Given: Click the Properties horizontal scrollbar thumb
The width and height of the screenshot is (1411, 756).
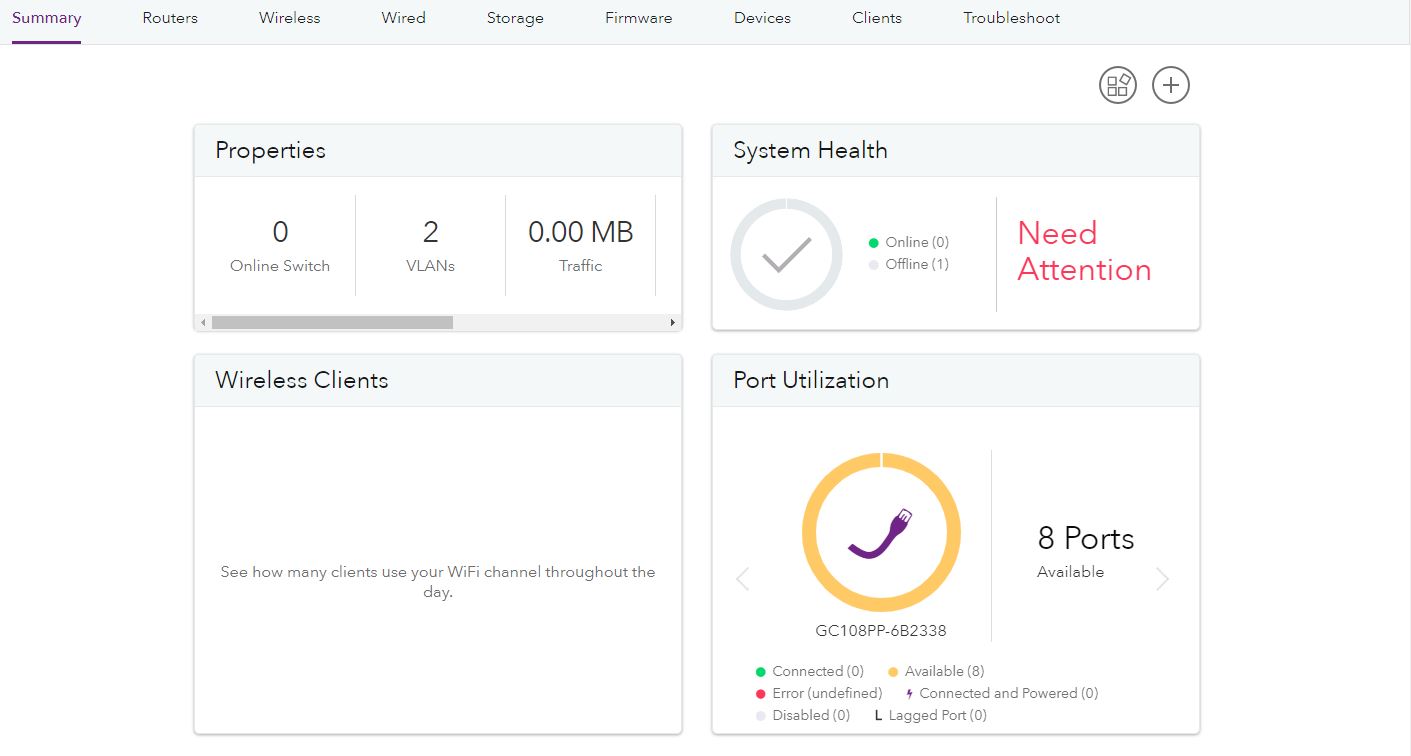Looking at the screenshot, I should 332,323.
